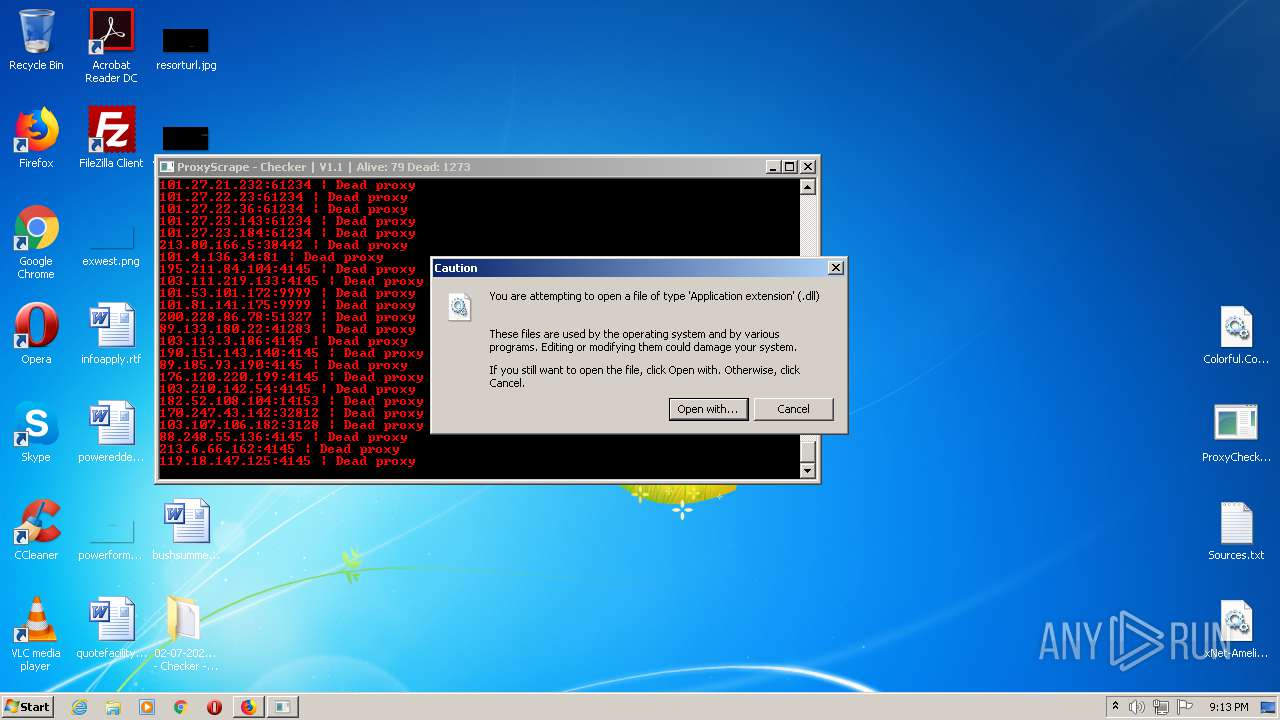Click the dll file icon in Caution dialog
The height and width of the screenshot is (720, 1280).
[x=460, y=307]
